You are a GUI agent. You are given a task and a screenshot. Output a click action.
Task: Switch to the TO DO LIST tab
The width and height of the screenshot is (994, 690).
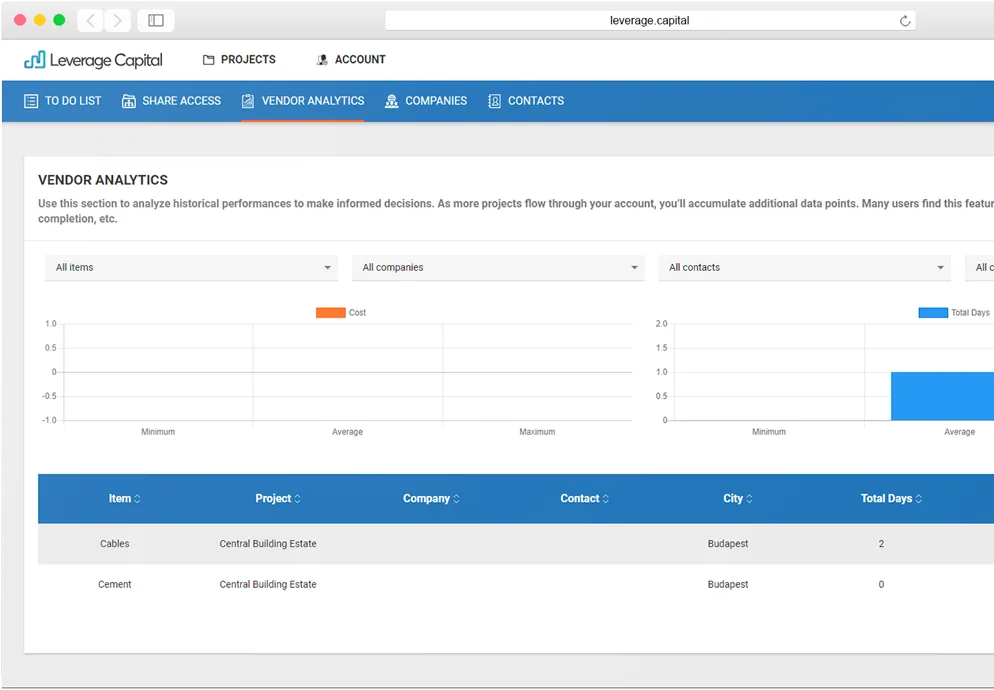pos(63,101)
